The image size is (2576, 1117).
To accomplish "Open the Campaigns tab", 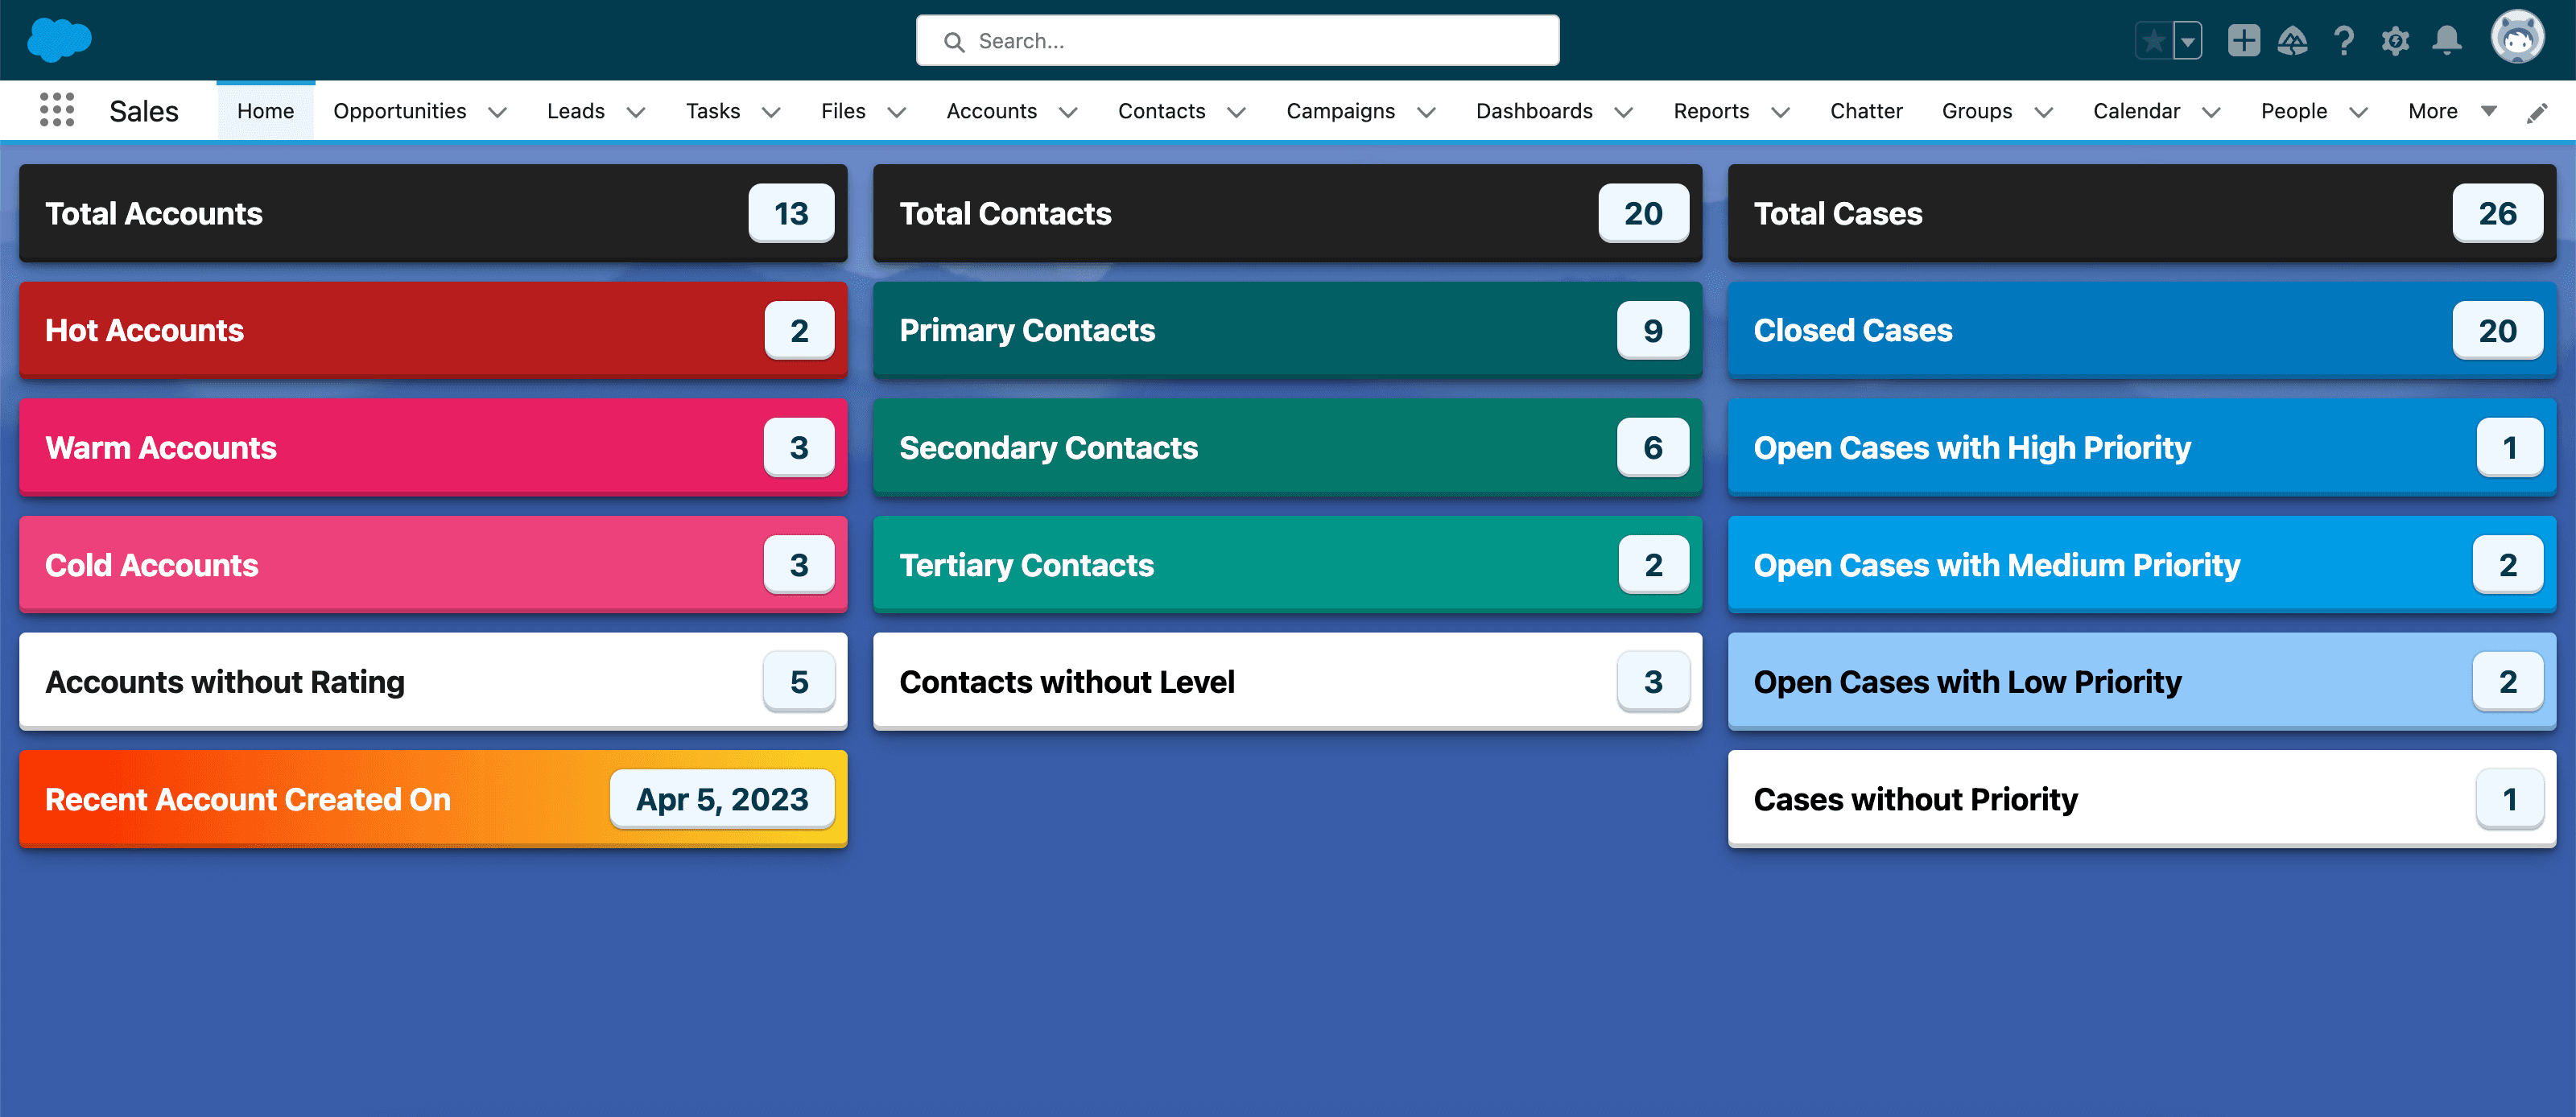I will tap(1341, 111).
